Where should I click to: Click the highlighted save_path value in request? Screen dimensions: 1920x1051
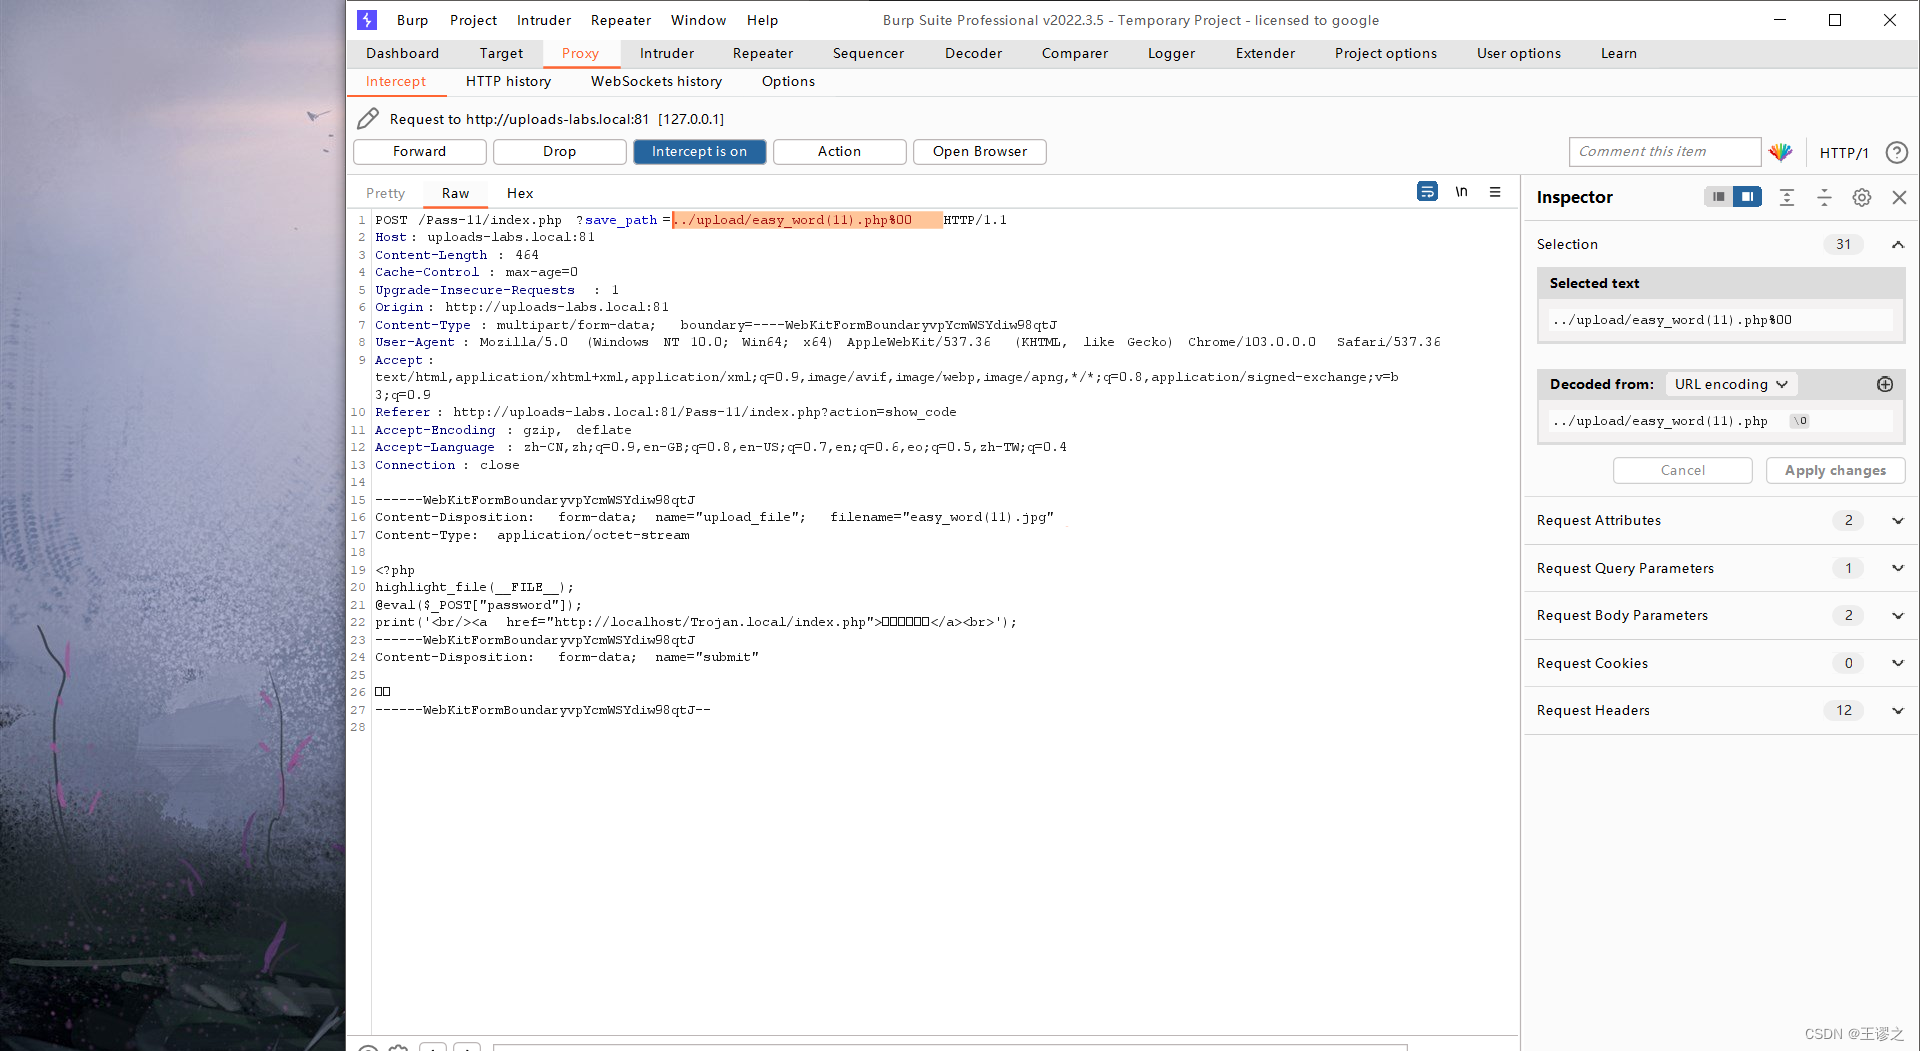point(806,220)
